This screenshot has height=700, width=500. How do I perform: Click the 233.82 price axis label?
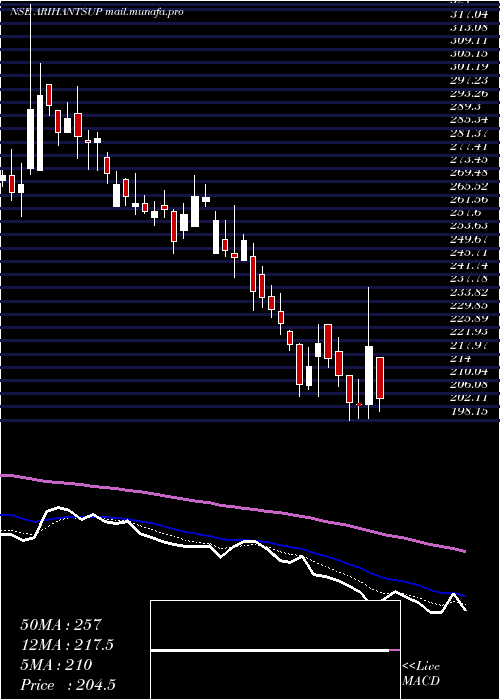pos(469,292)
